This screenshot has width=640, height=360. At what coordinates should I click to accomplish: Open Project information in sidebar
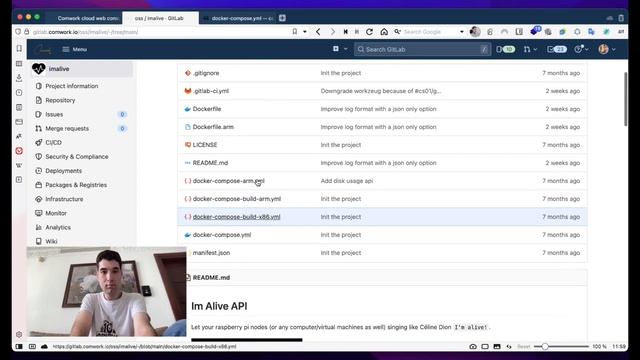pyautogui.click(x=71, y=86)
